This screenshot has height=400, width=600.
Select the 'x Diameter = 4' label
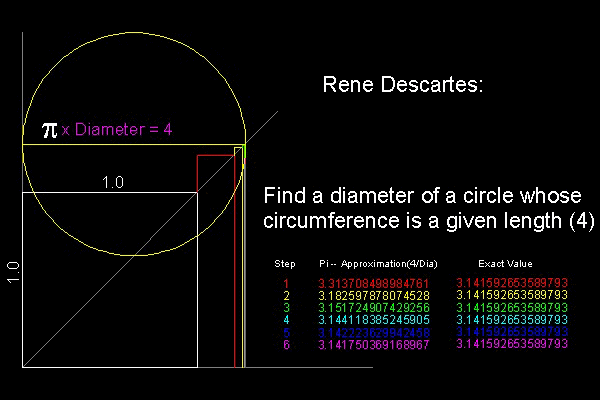pos(117,130)
